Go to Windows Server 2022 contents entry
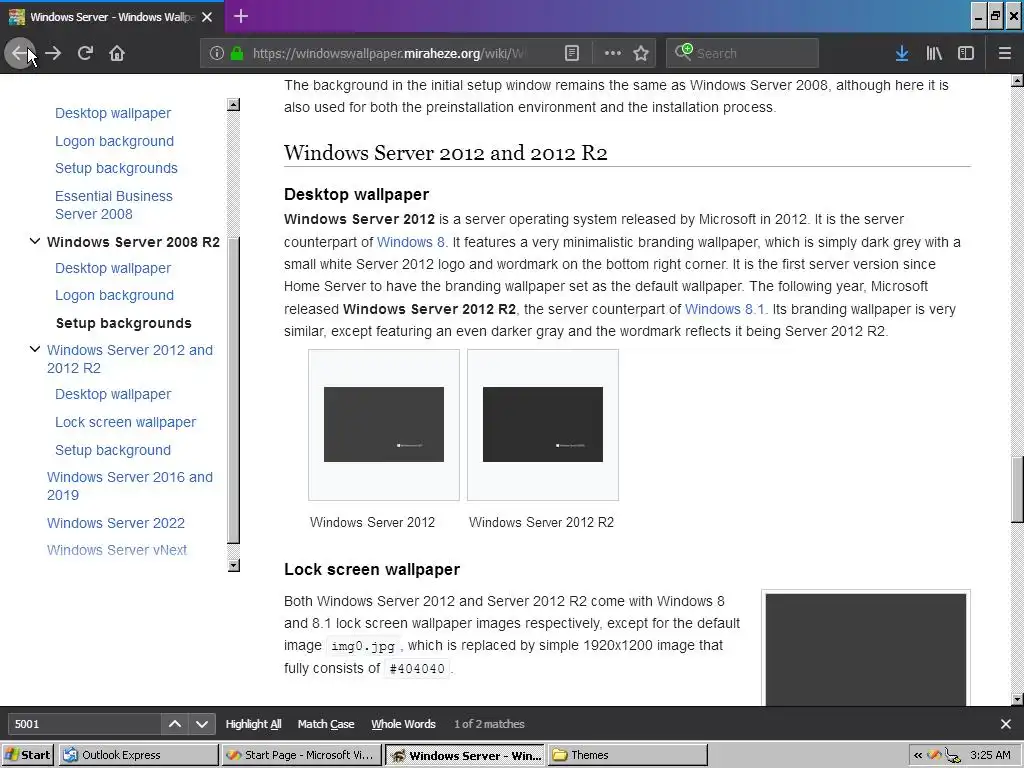 (116, 523)
